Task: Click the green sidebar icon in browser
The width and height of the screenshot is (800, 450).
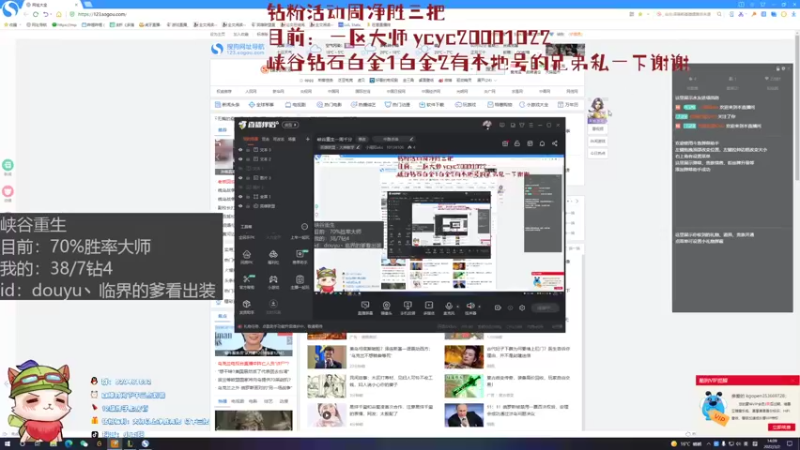Action: [x=8, y=165]
